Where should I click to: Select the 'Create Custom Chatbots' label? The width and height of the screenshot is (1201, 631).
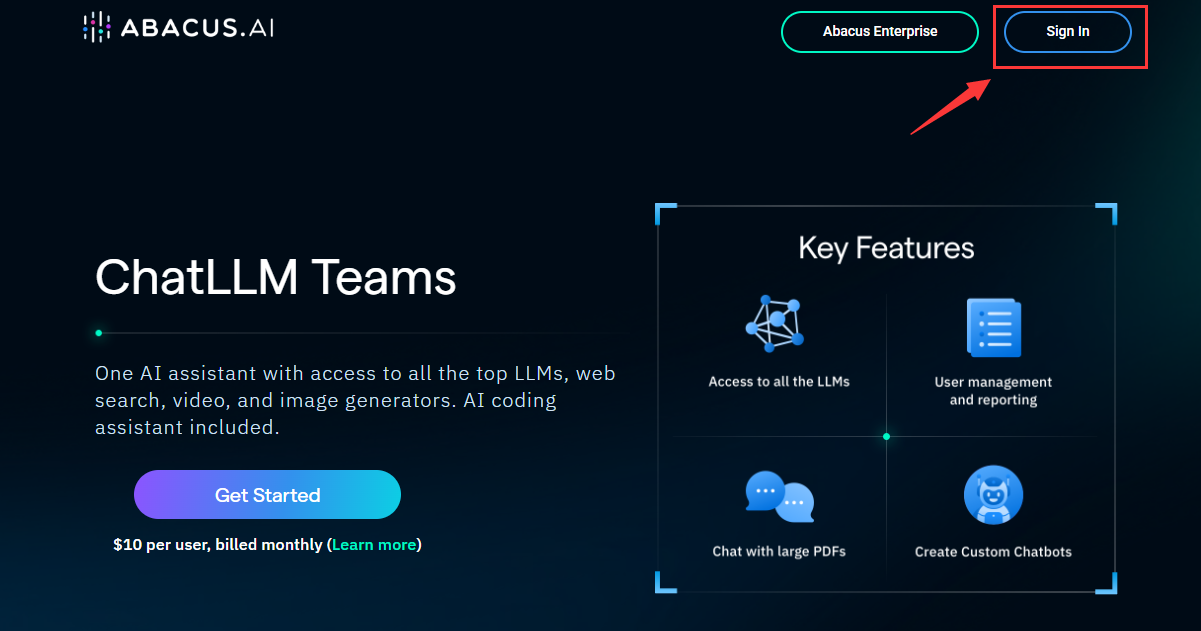pyautogui.click(x=993, y=552)
